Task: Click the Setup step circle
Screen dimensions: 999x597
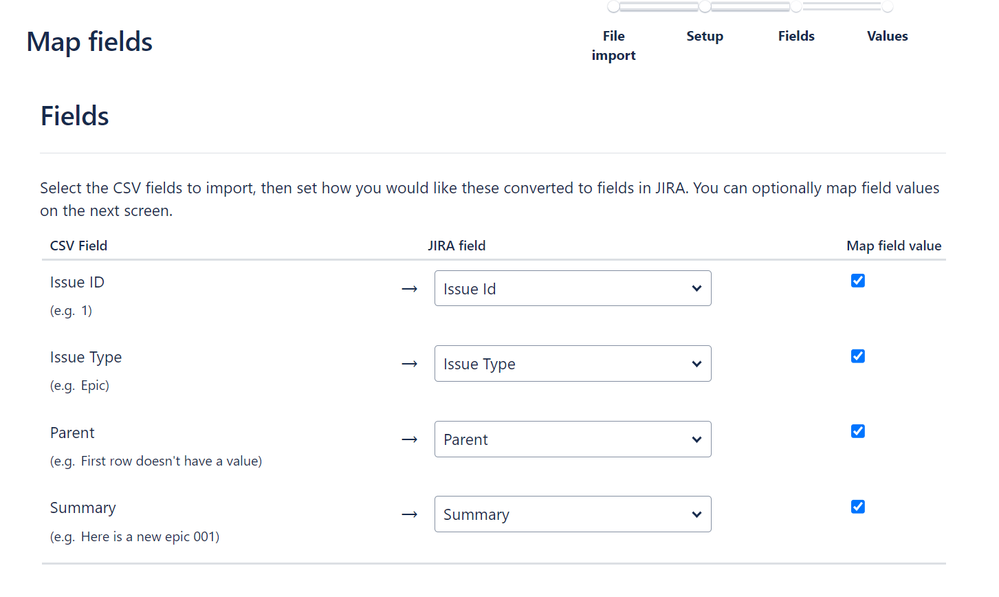Action: (x=705, y=7)
